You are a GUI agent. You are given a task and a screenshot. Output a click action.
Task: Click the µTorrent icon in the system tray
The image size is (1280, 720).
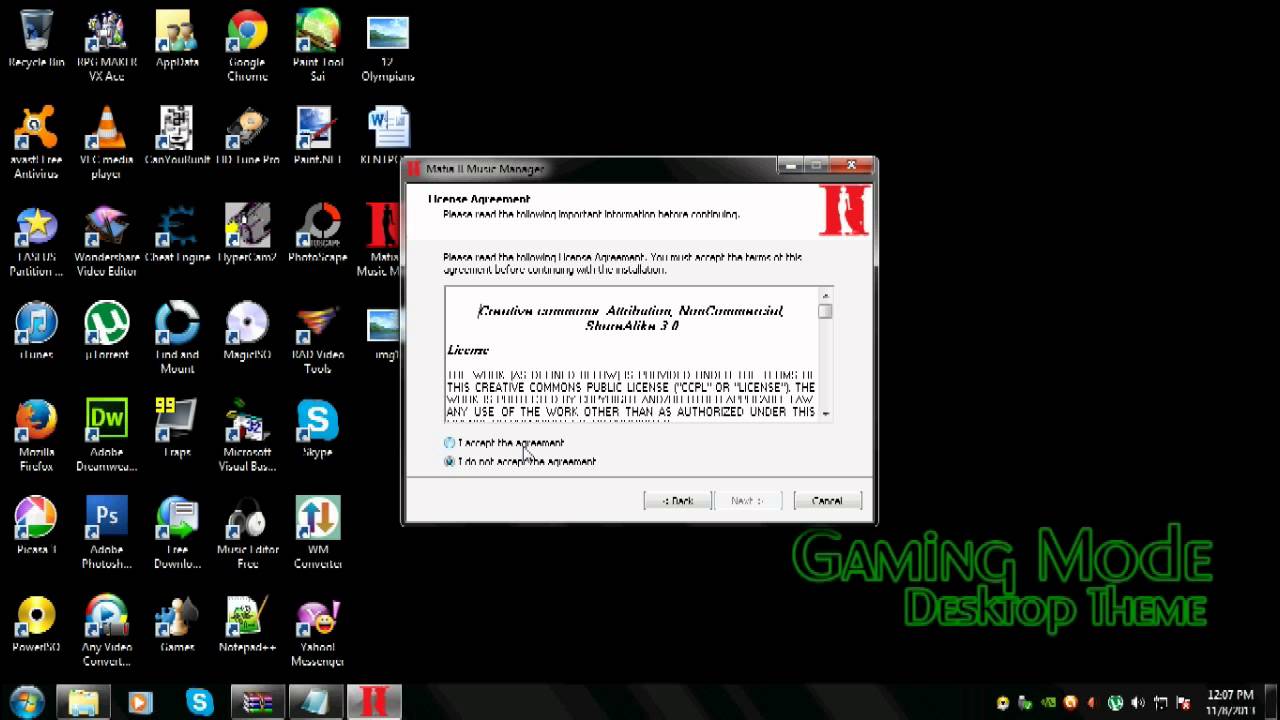pyautogui.click(x=1115, y=703)
